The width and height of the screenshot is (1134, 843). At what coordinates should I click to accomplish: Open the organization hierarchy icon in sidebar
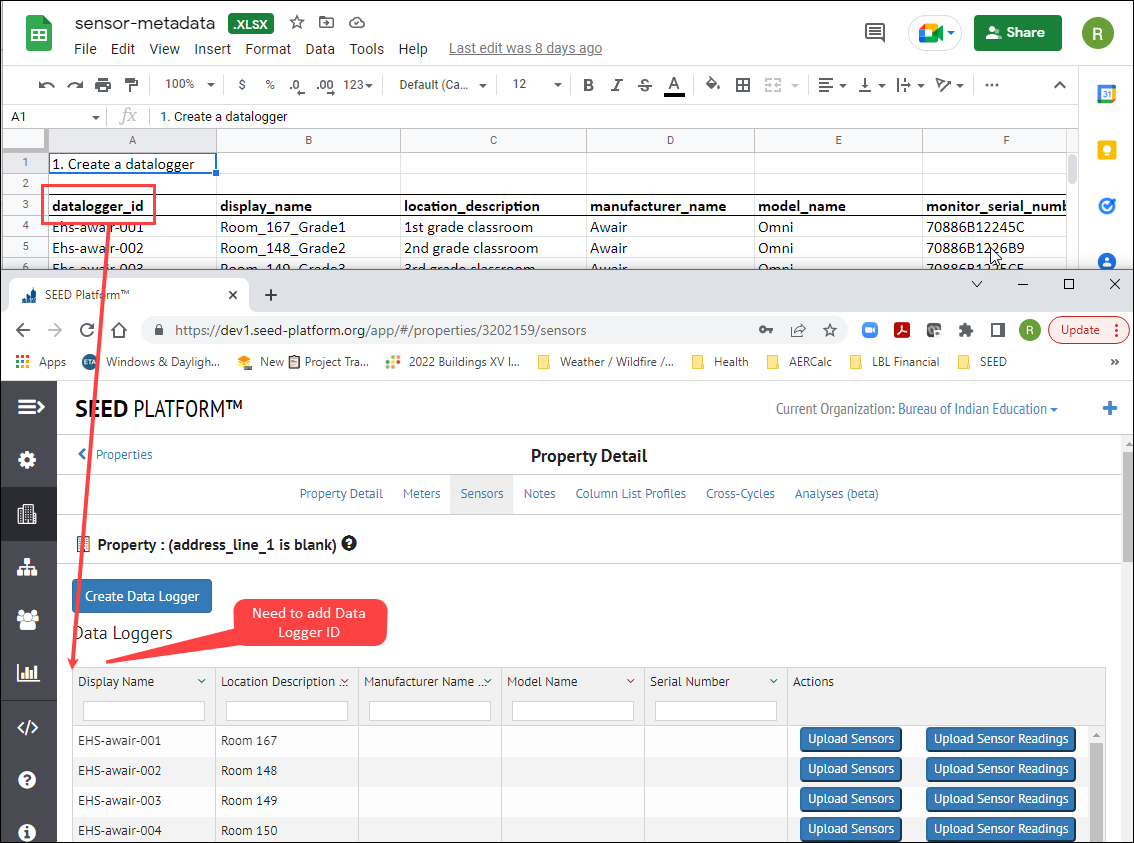pos(29,567)
